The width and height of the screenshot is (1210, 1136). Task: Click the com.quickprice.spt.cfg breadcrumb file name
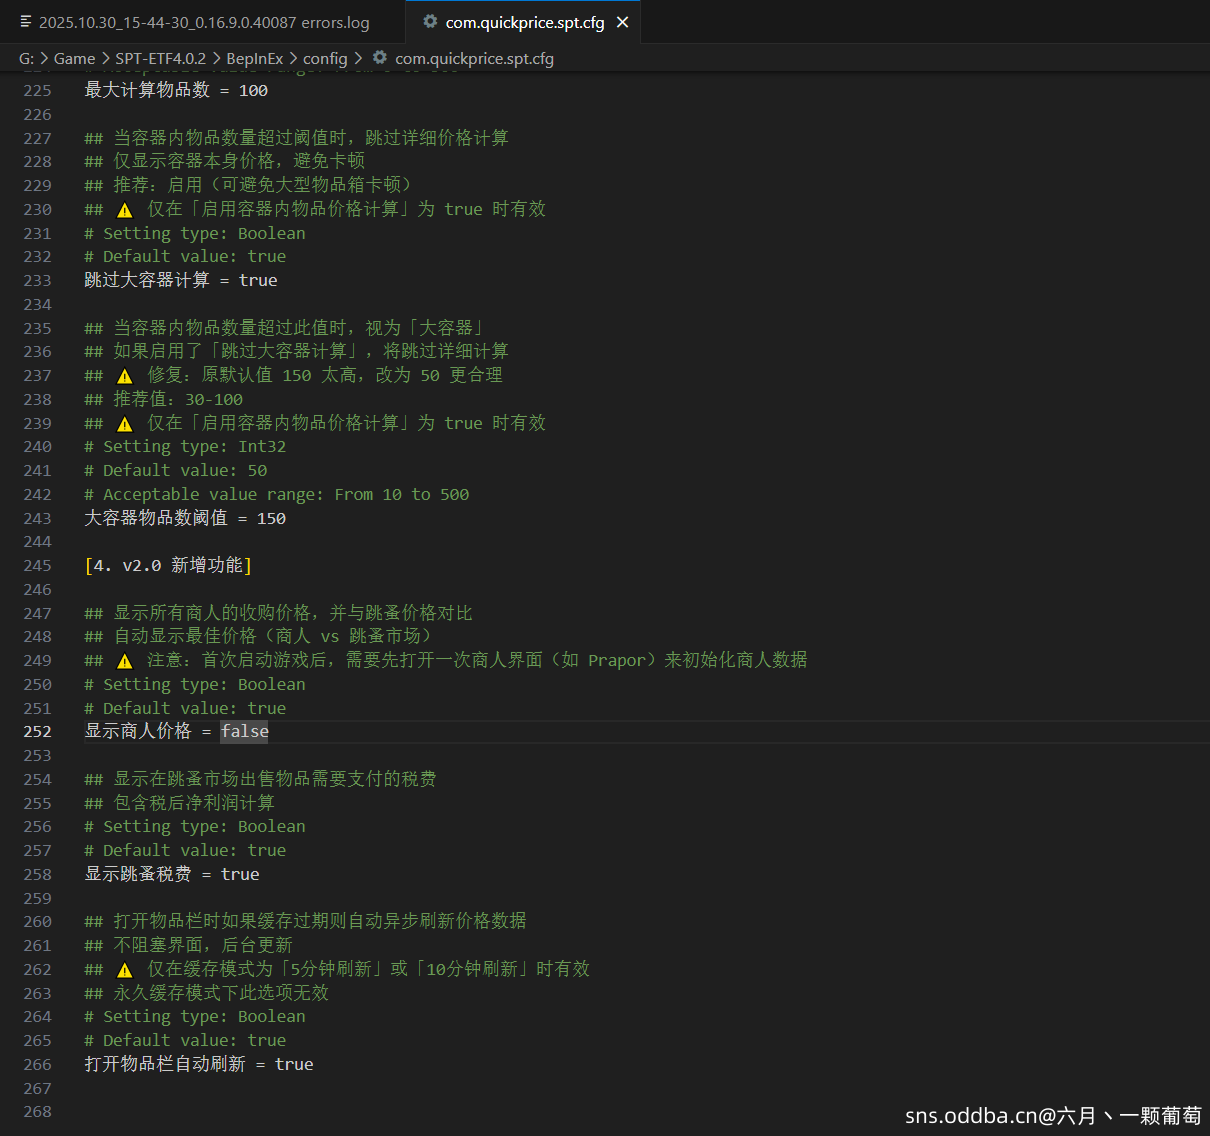click(x=474, y=59)
